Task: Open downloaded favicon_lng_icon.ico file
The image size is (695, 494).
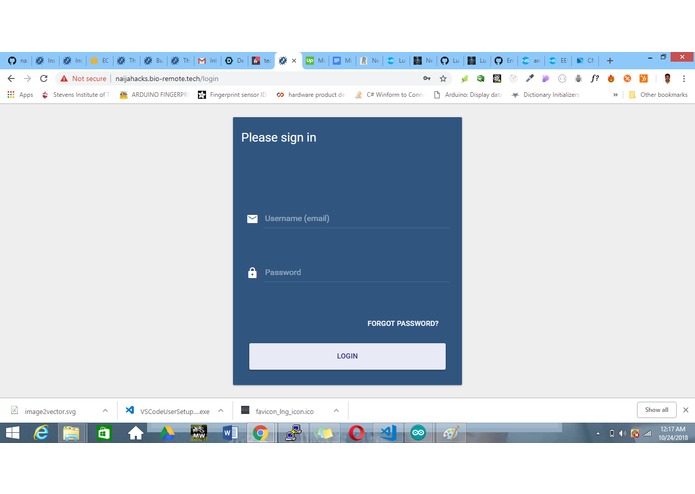Action: 277,411
